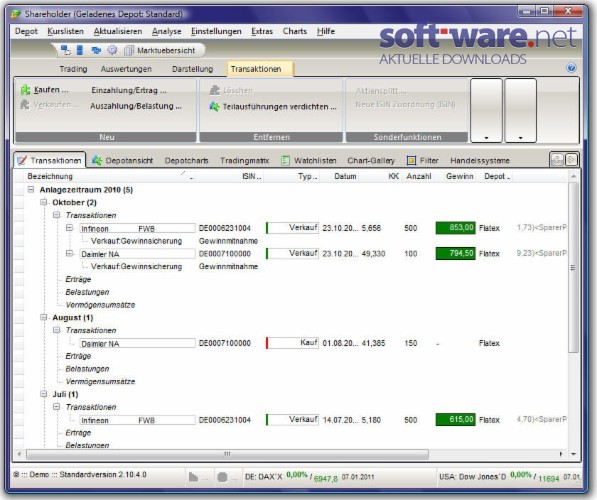Click the Kaufen ... button label
This screenshot has height=500, width=597.
click(x=51, y=90)
